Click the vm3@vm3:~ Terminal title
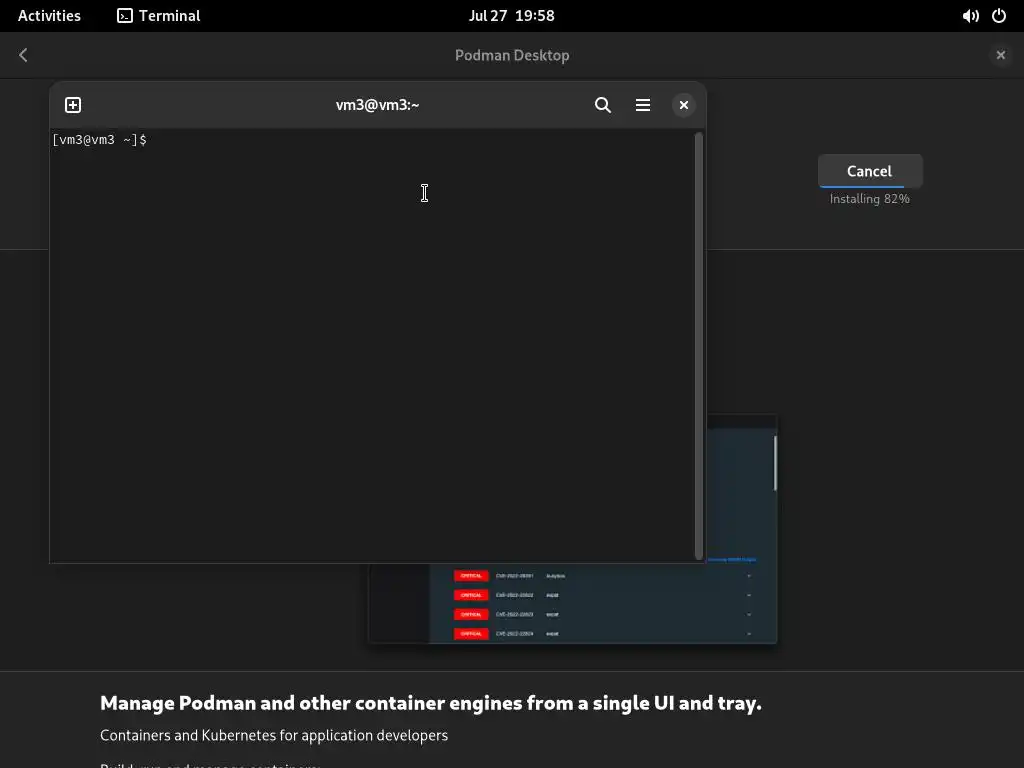 point(377,105)
